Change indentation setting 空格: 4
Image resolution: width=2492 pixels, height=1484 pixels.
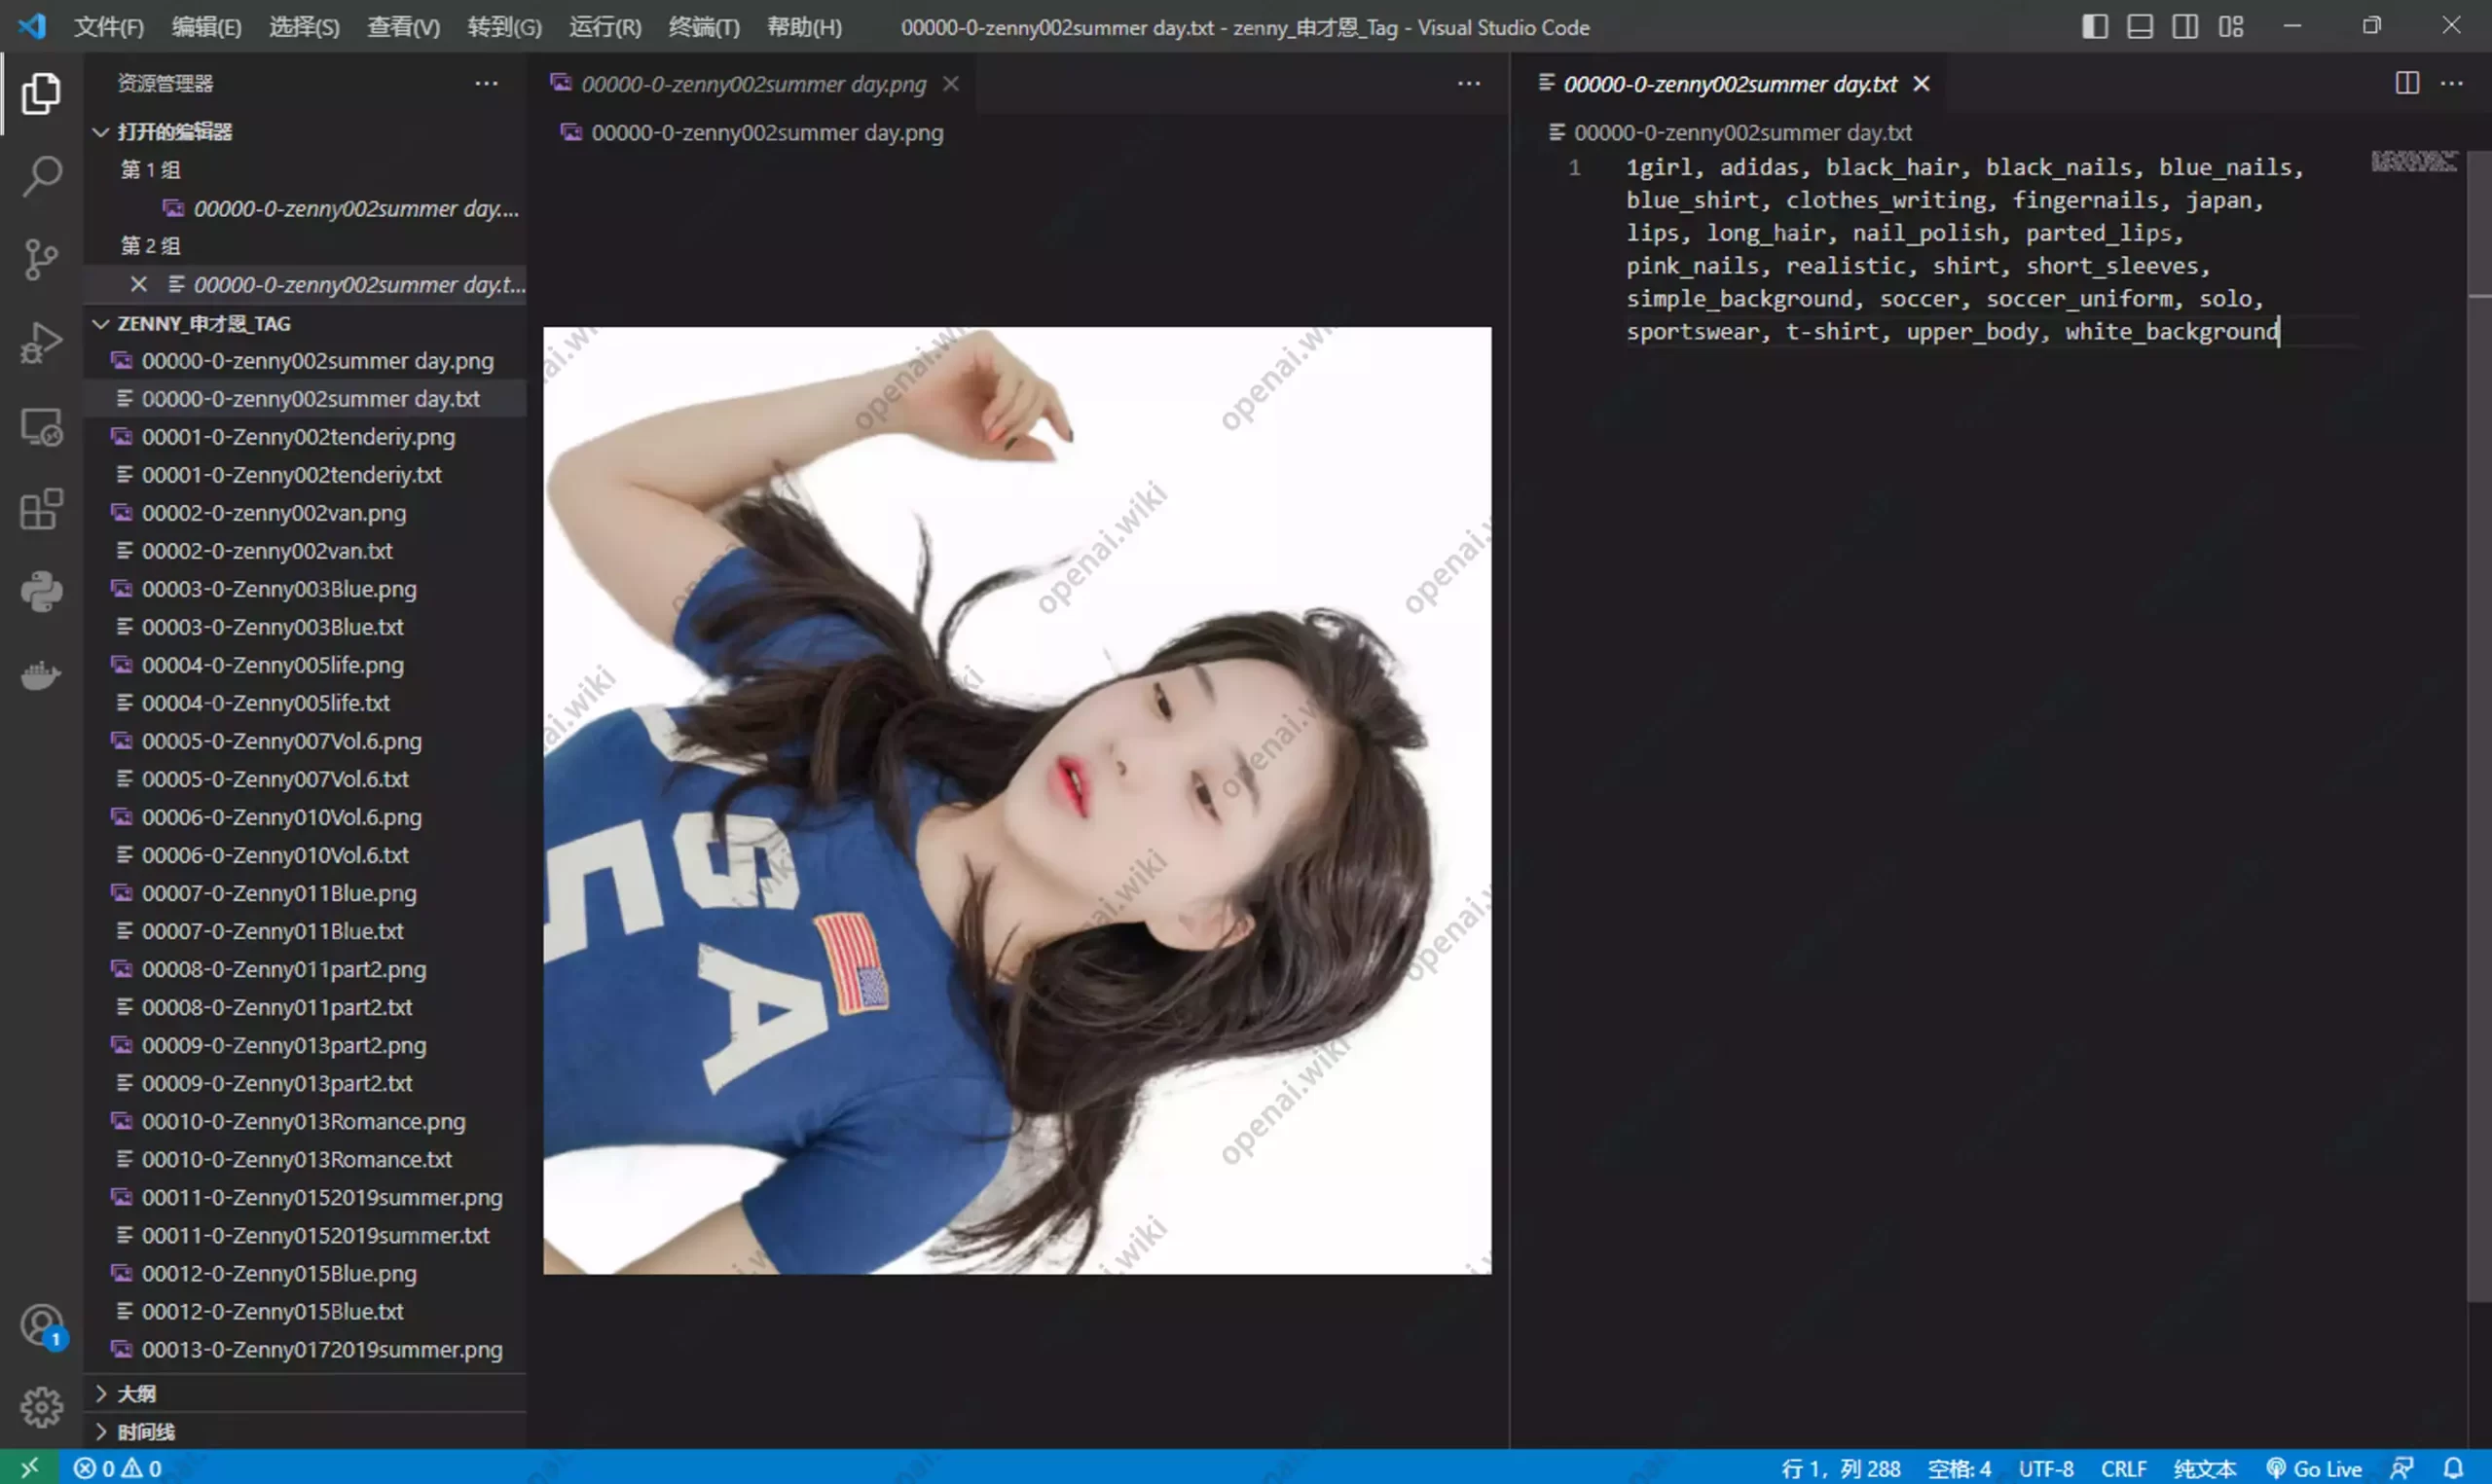(x=1959, y=1468)
